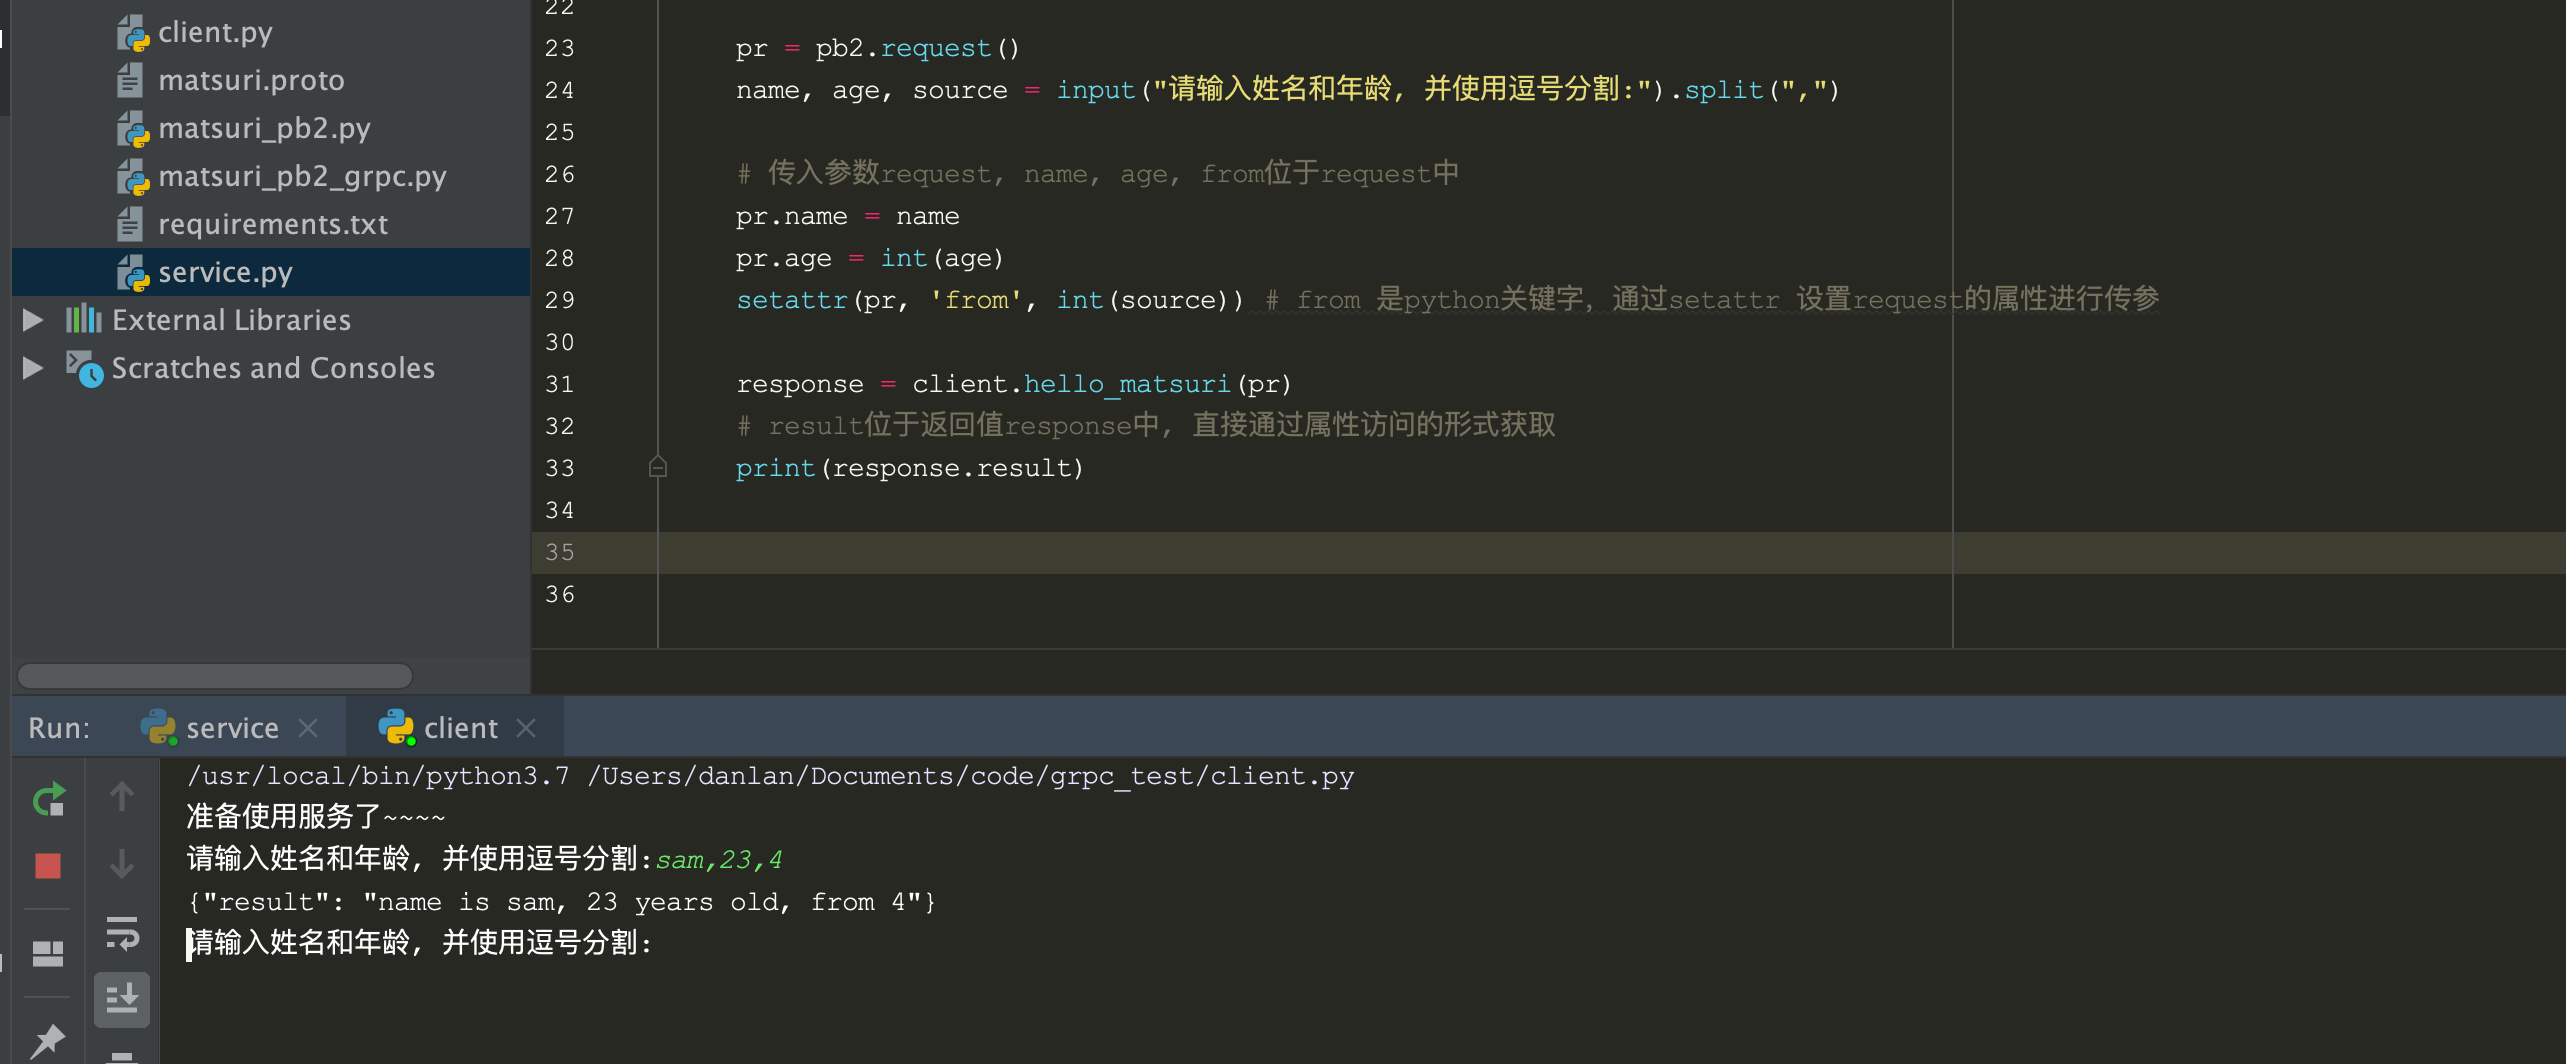Screen dimensions: 2566x1064
Task: Select matsuri.proto in the project tree
Action: pyautogui.click(x=251, y=80)
